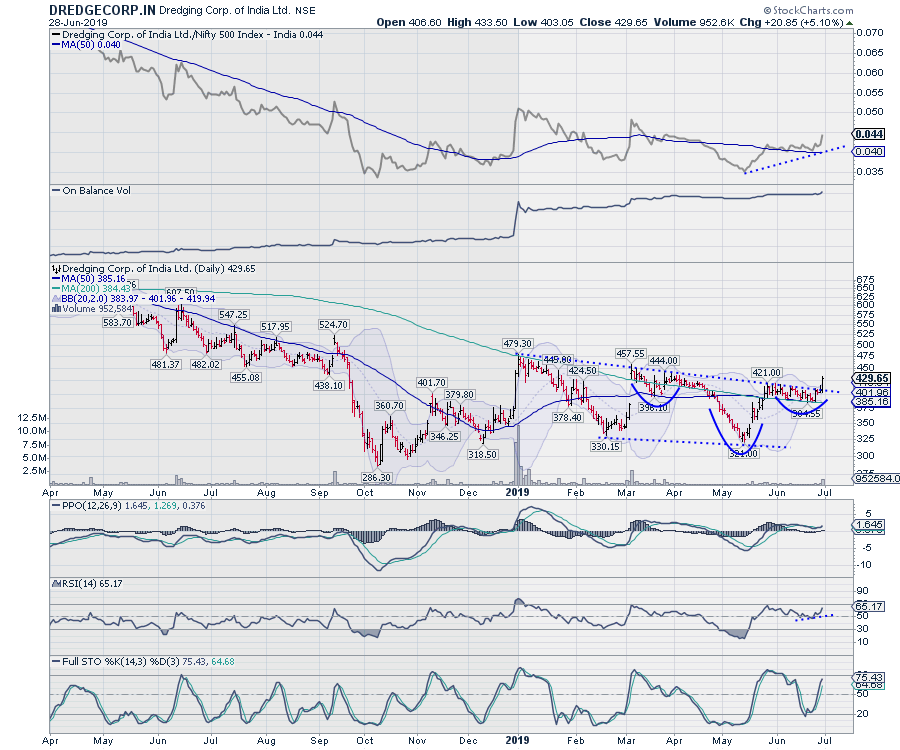Click the 424.50 price annotation

point(582,371)
